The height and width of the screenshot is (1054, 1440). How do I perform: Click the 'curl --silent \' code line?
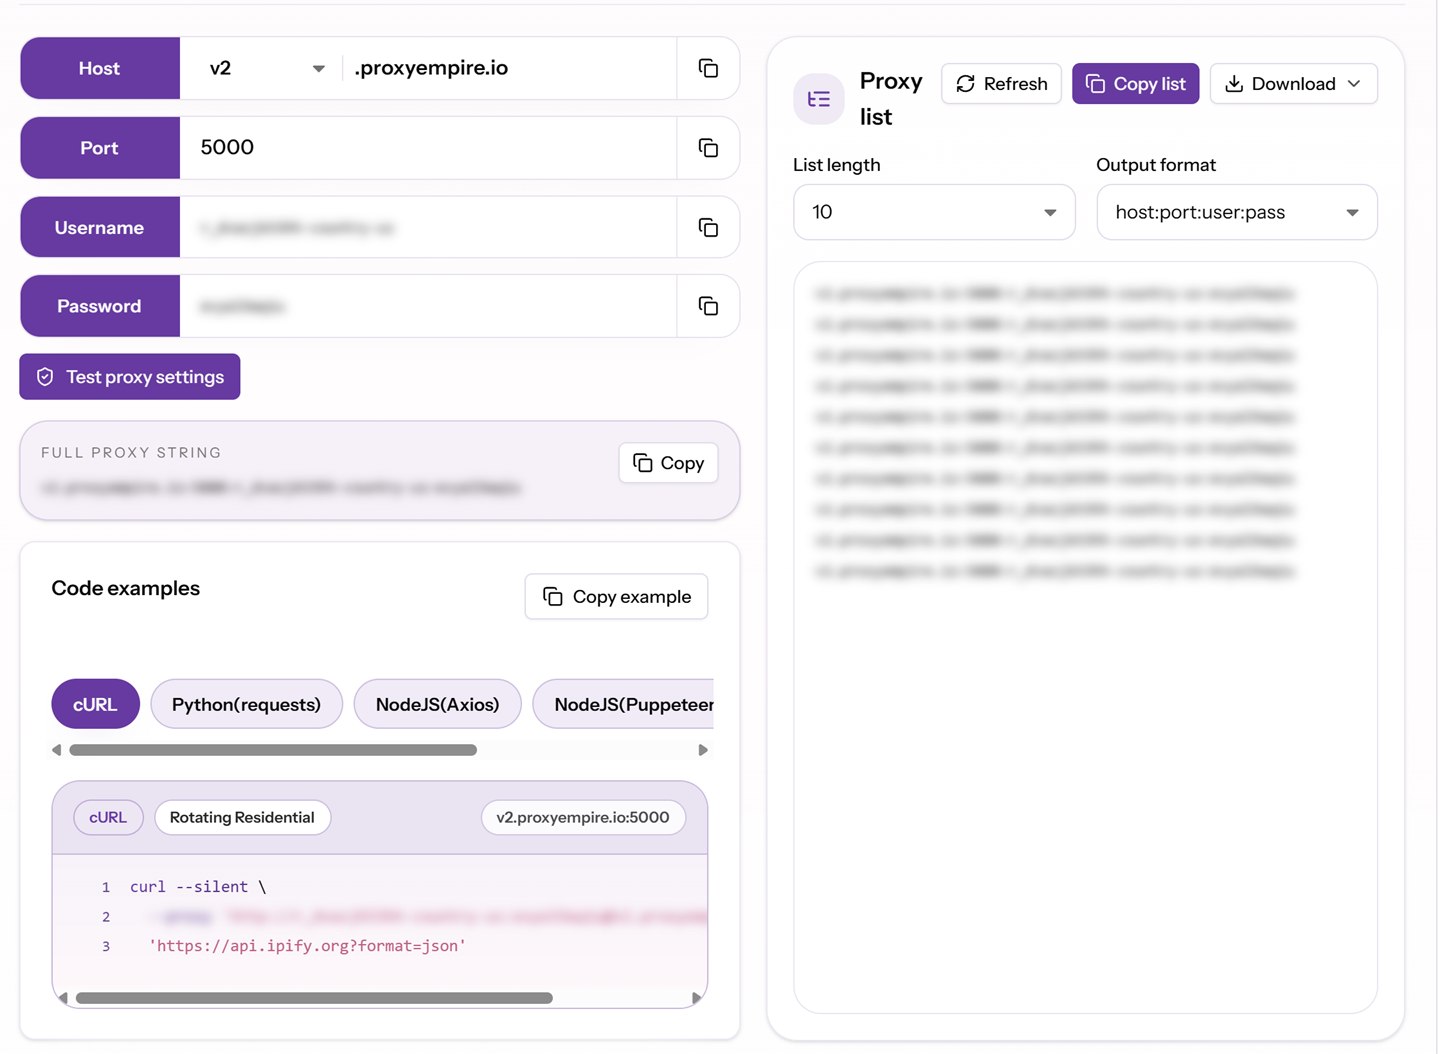pyautogui.click(x=198, y=887)
